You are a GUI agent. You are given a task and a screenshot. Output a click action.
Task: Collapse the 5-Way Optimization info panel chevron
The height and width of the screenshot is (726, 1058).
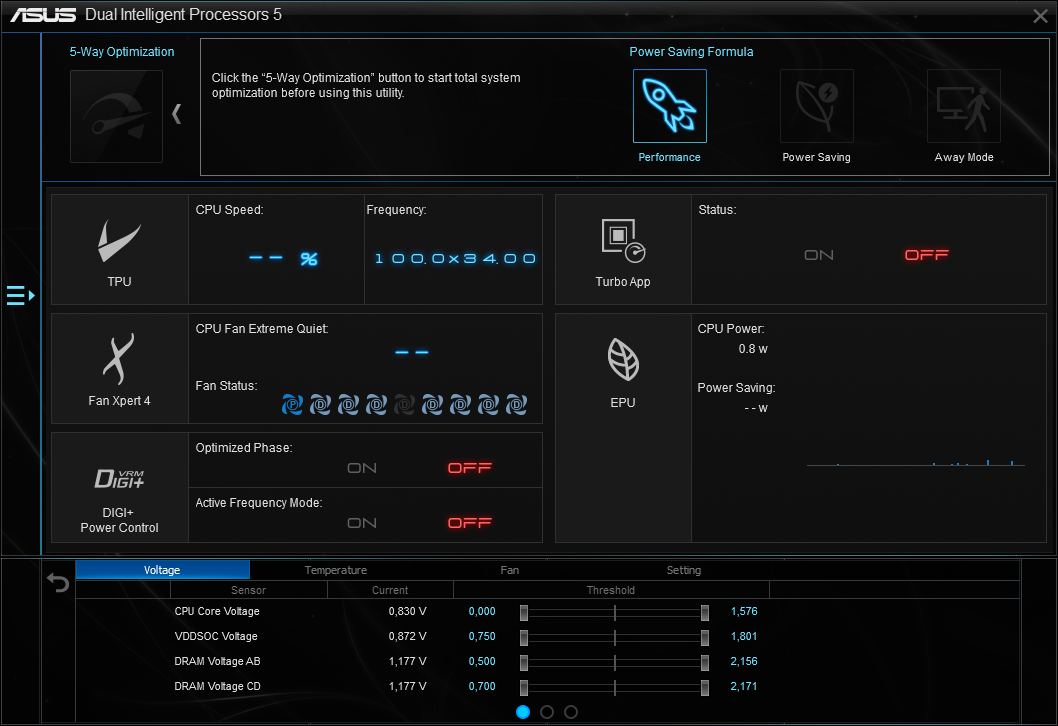point(177,114)
